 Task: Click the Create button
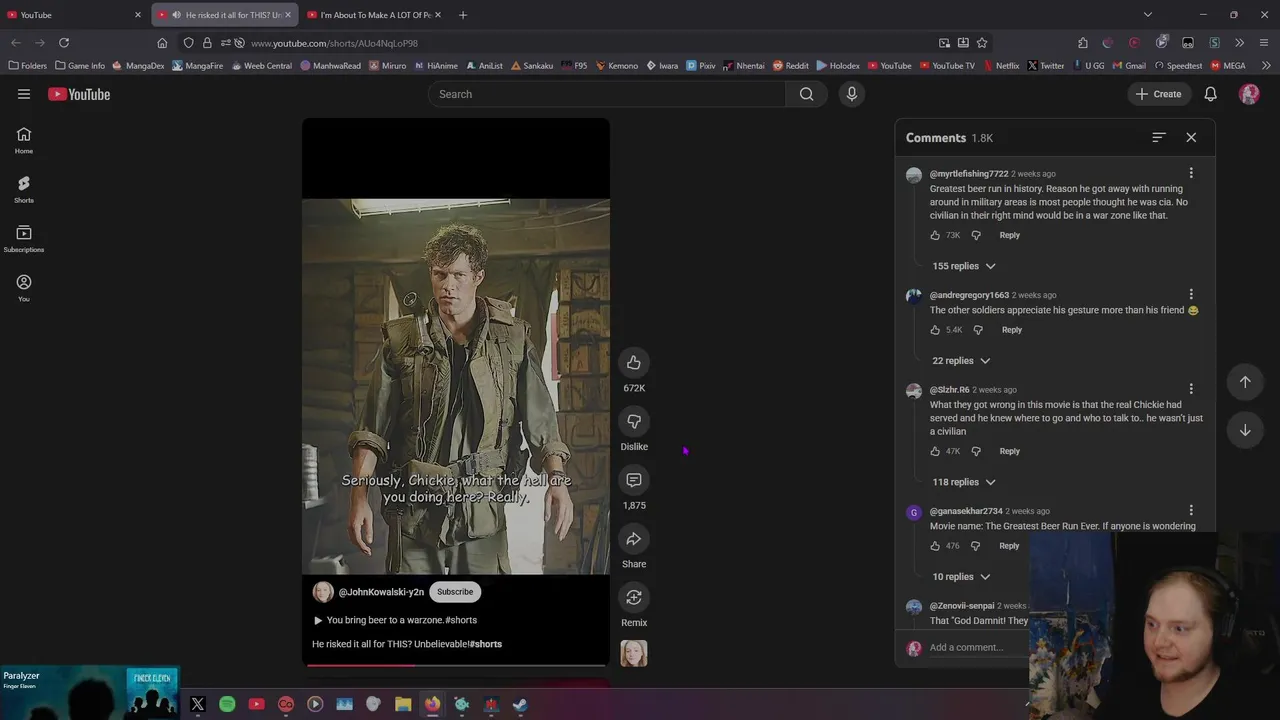click(1158, 94)
